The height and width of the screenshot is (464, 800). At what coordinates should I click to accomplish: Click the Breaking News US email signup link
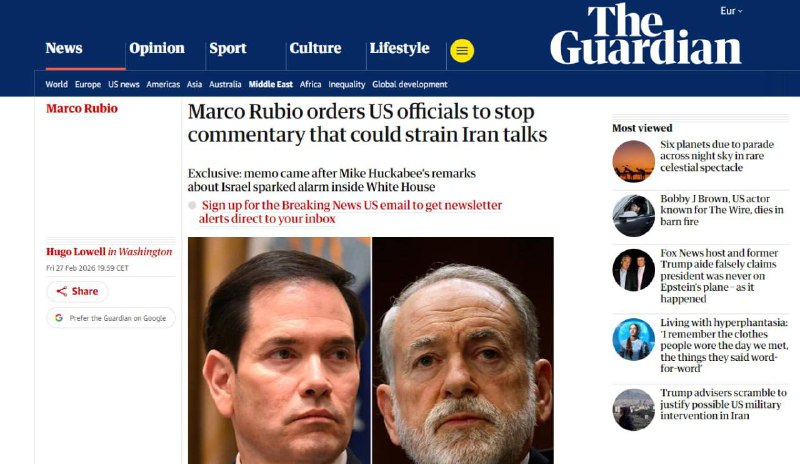(350, 212)
